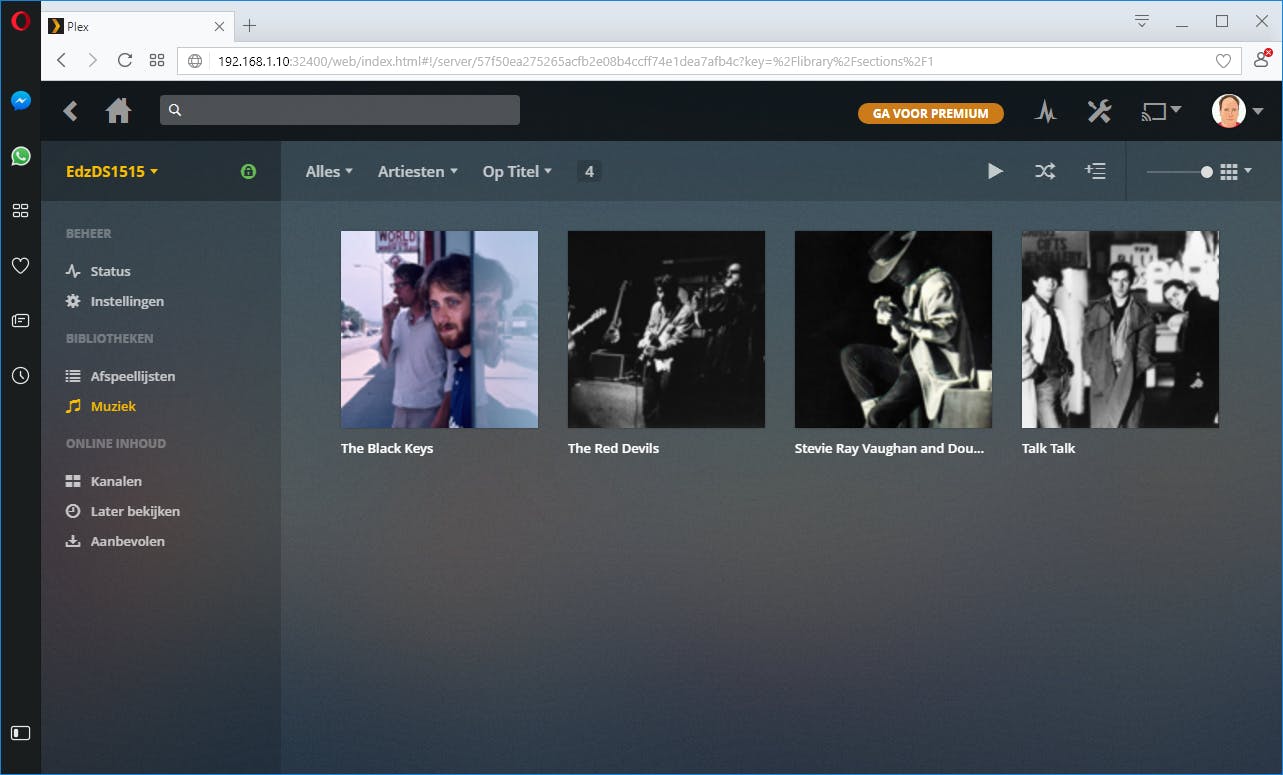Open Opera bookmarks heart in sidebar
1283x775 pixels.
tap(20, 266)
